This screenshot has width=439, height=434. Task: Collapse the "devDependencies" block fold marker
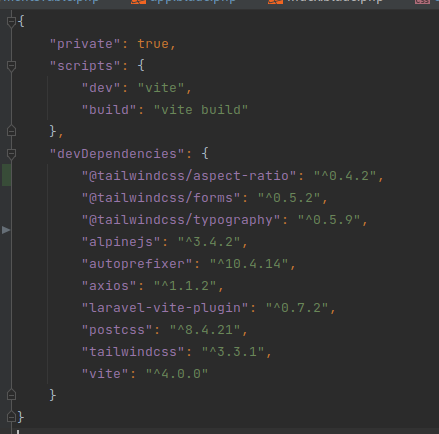[x=11, y=154]
